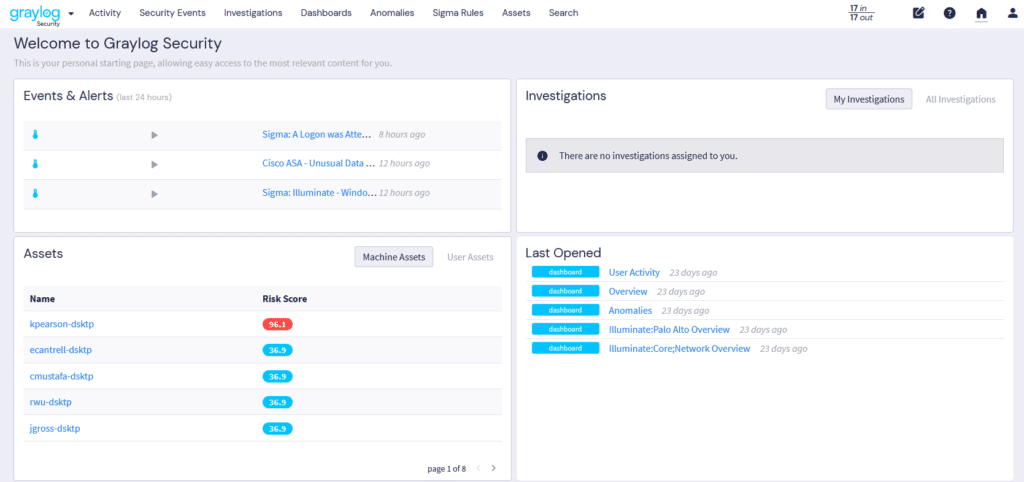1024x482 pixels.
Task: Click dashboard tag beside Illuminate:Palo Alto Overview
Action: (566, 329)
